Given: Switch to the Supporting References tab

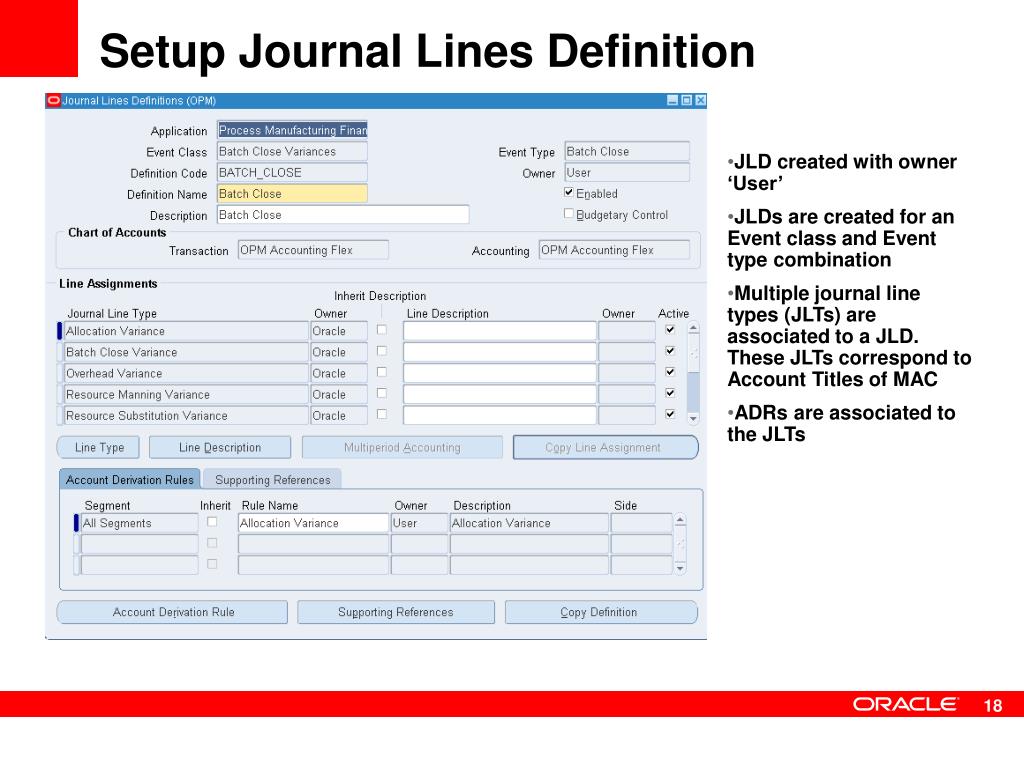Looking at the screenshot, I should [272, 479].
